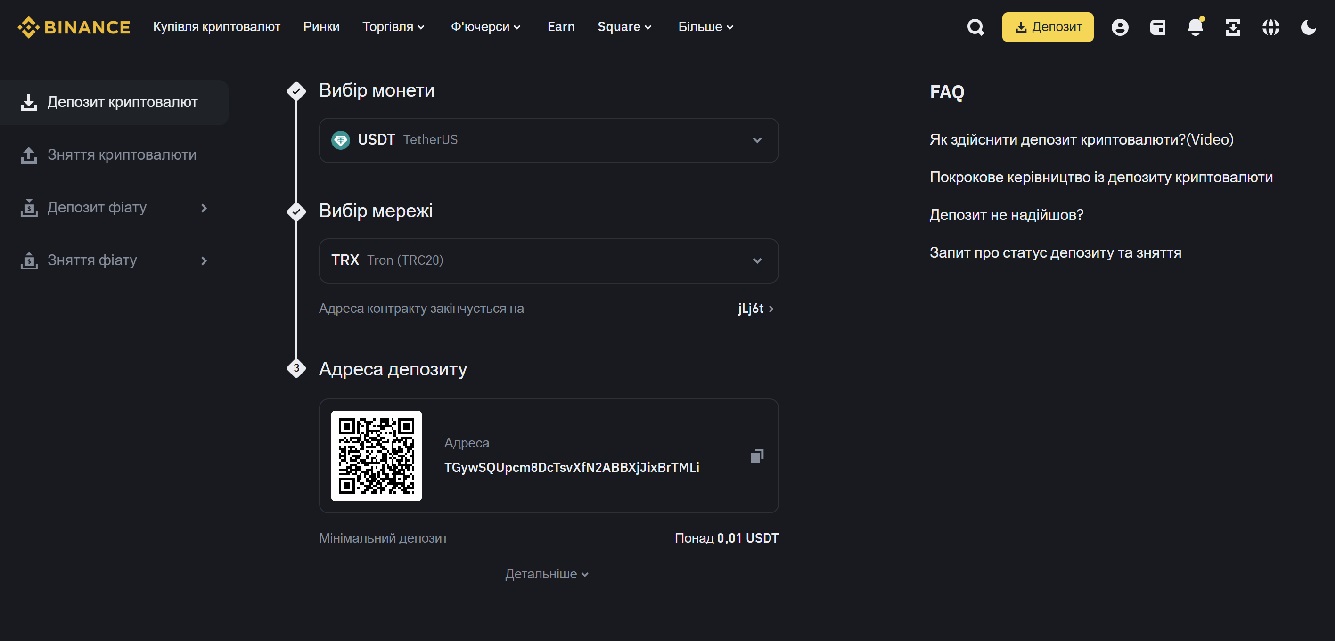Copy the deposit address icon

click(757, 456)
